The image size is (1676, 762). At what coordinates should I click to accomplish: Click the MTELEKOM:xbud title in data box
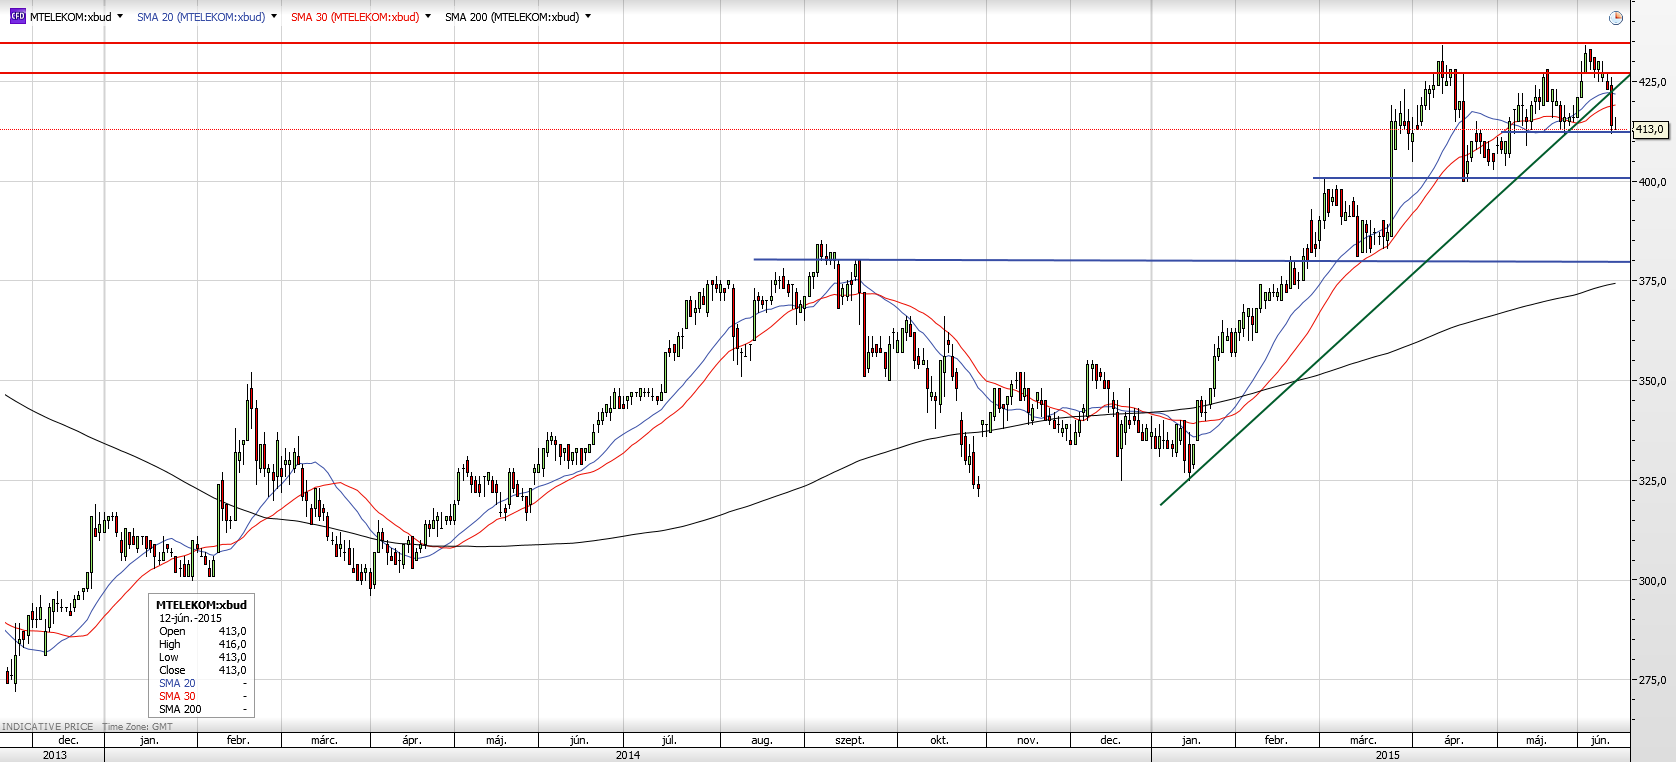coord(201,605)
